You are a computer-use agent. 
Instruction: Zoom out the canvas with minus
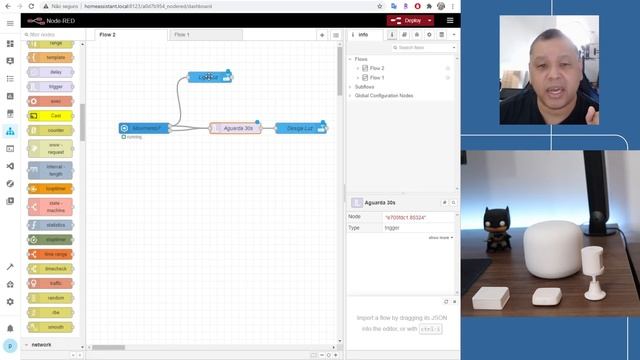point(322,355)
